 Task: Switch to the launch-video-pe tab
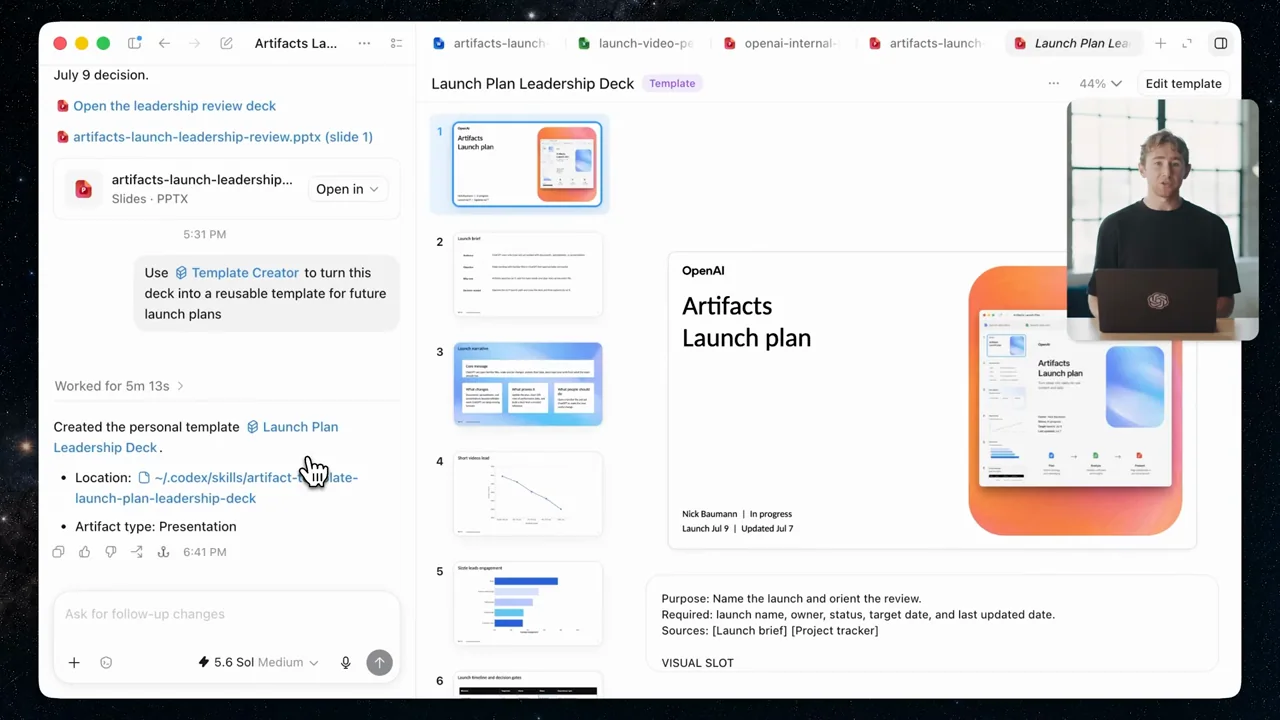click(x=635, y=43)
